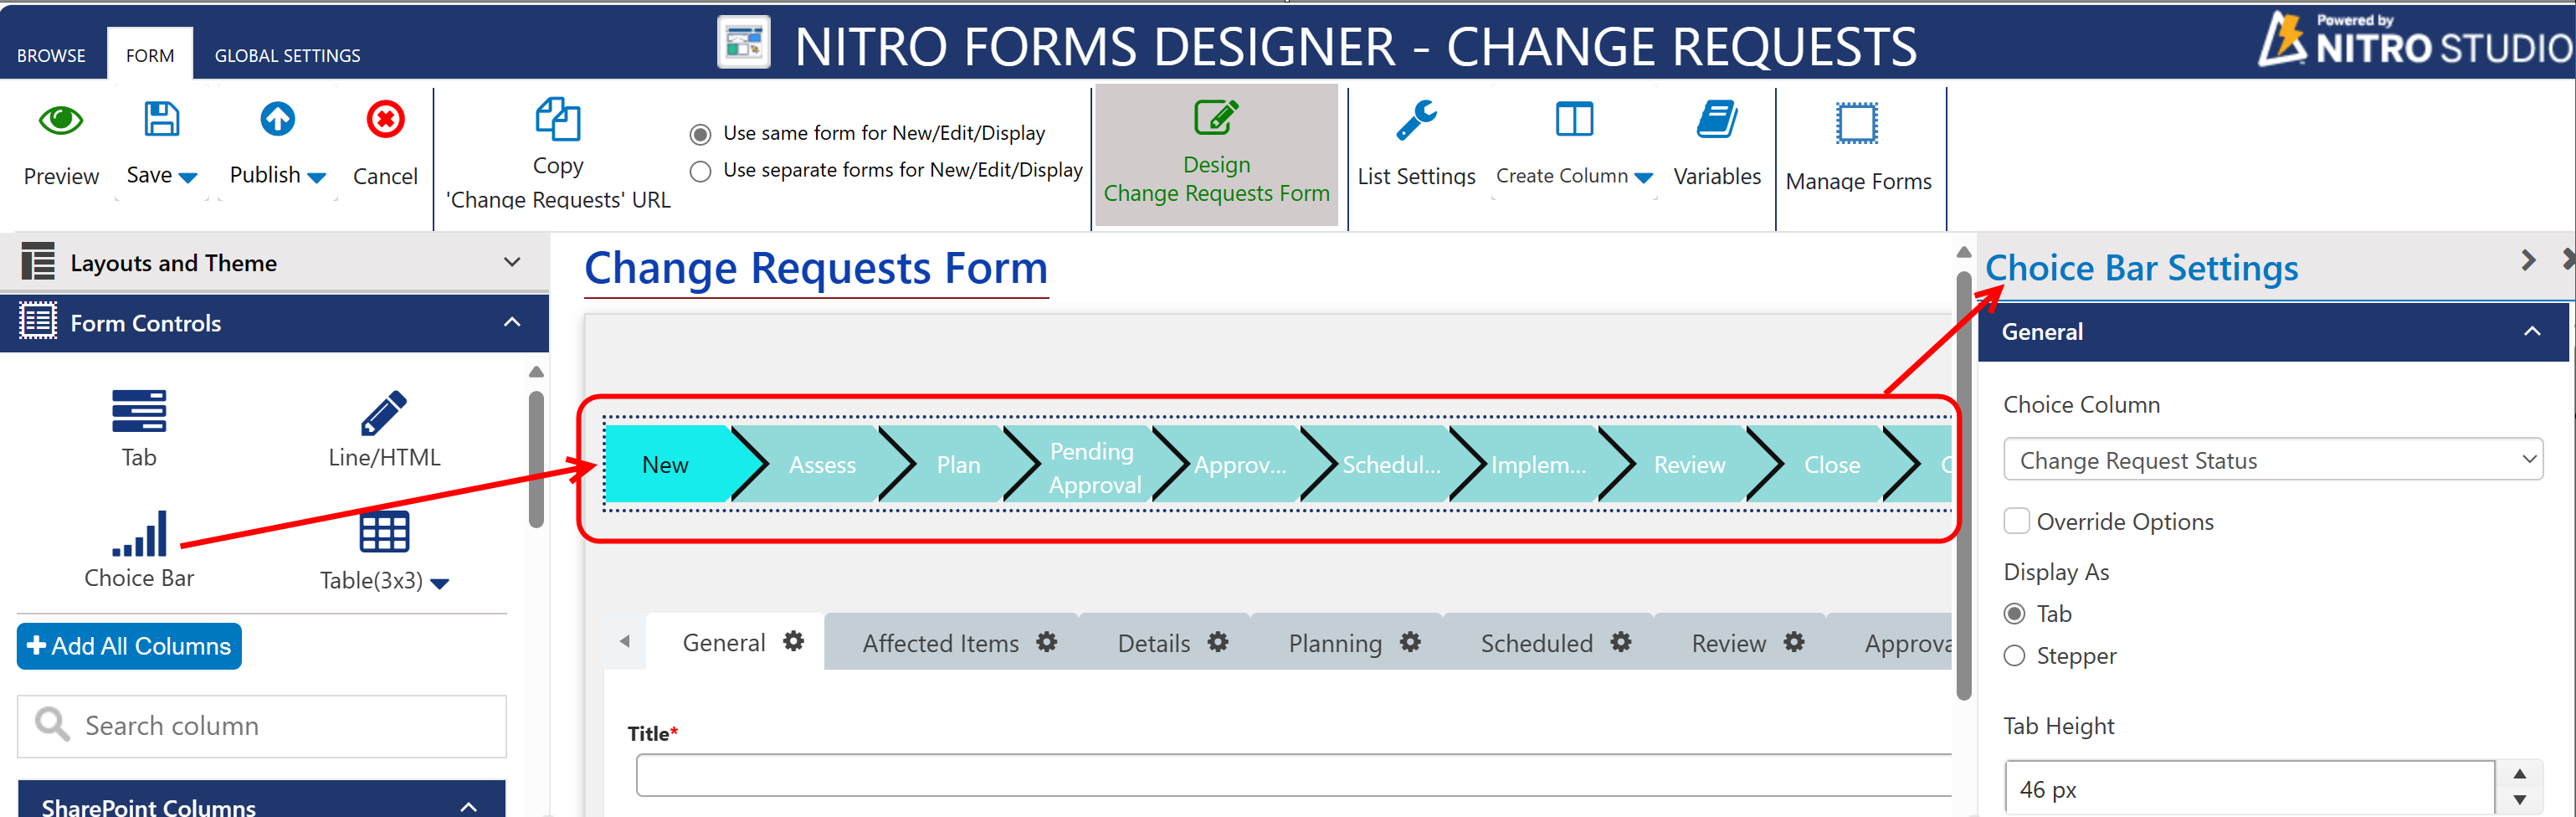
Task: Open Variables book icon
Action: pyautogui.click(x=1717, y=120)
